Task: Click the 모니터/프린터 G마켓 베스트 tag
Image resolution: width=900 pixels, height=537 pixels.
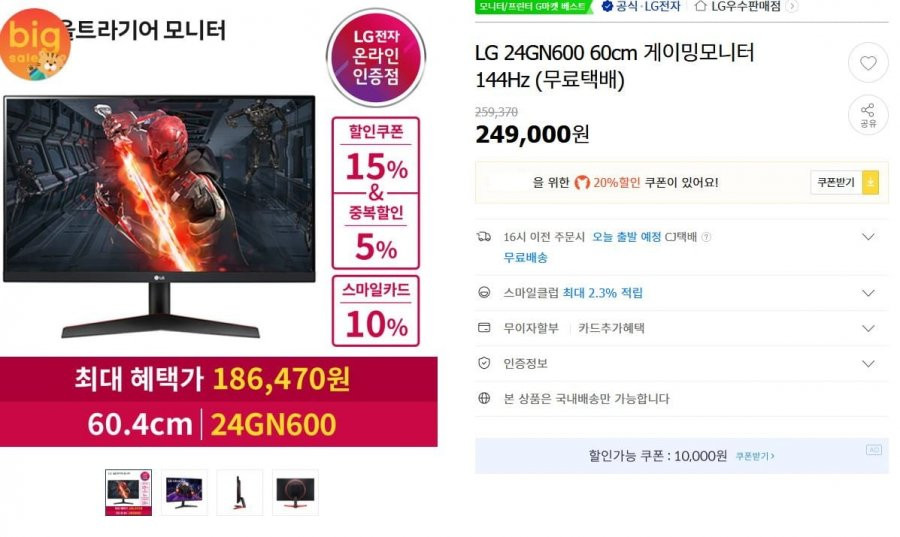Action: [x=533, y=6]
